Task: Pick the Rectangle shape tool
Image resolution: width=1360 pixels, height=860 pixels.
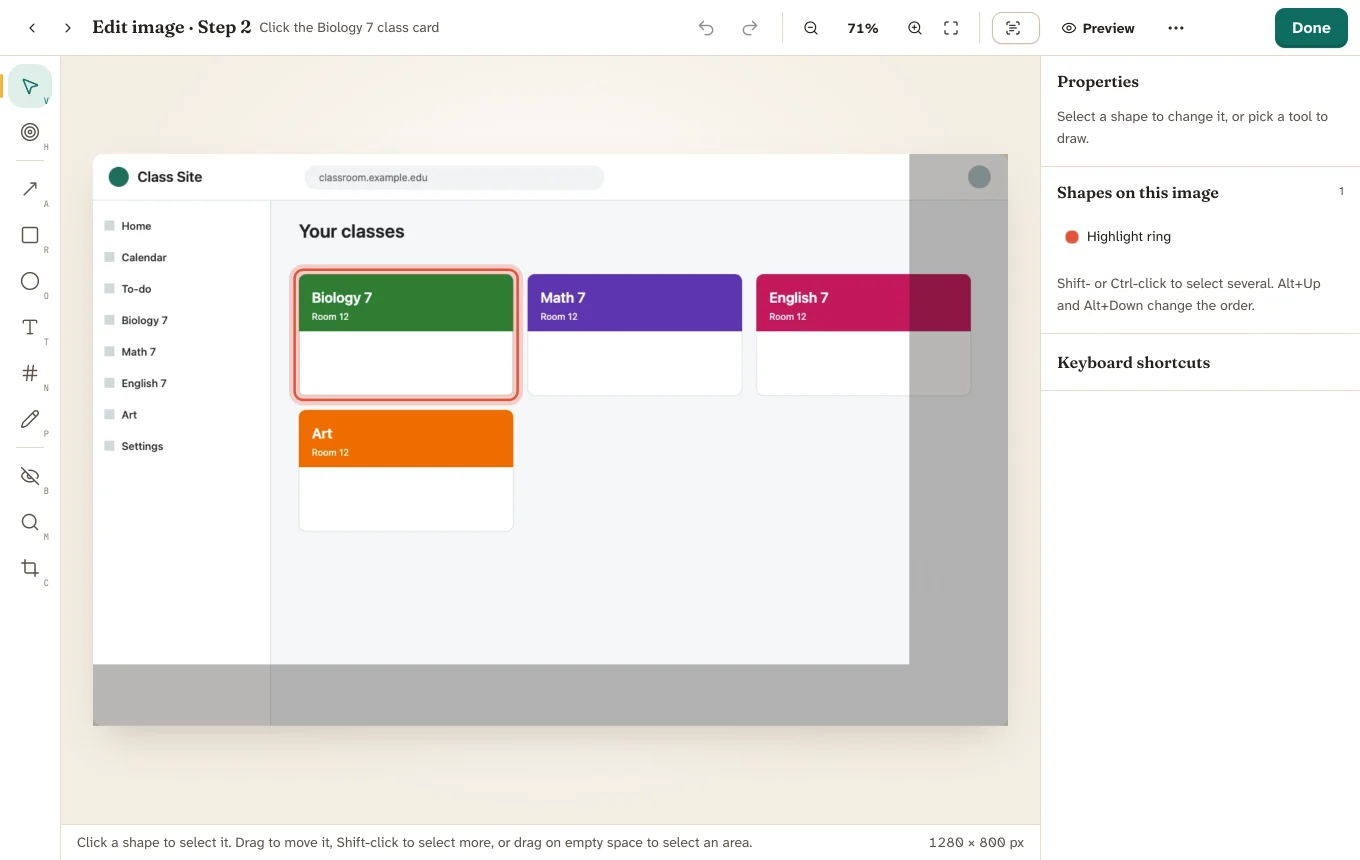Action: 30,235
